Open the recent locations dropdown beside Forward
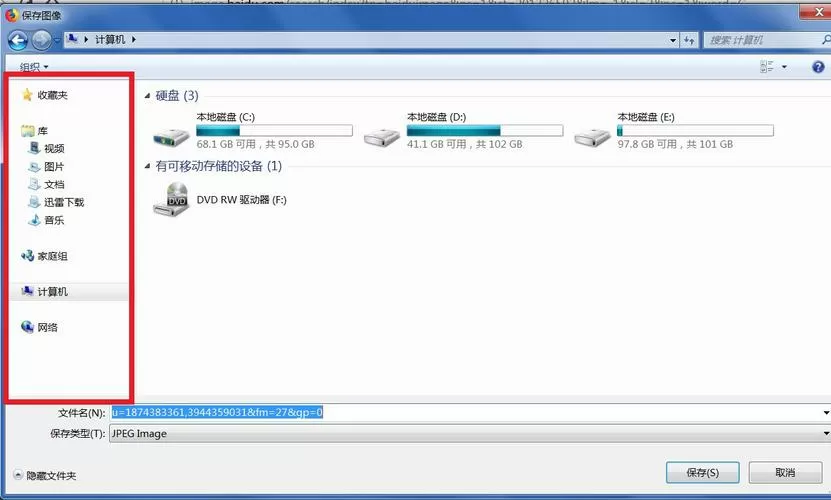831x500 pixels. point(57,40)
